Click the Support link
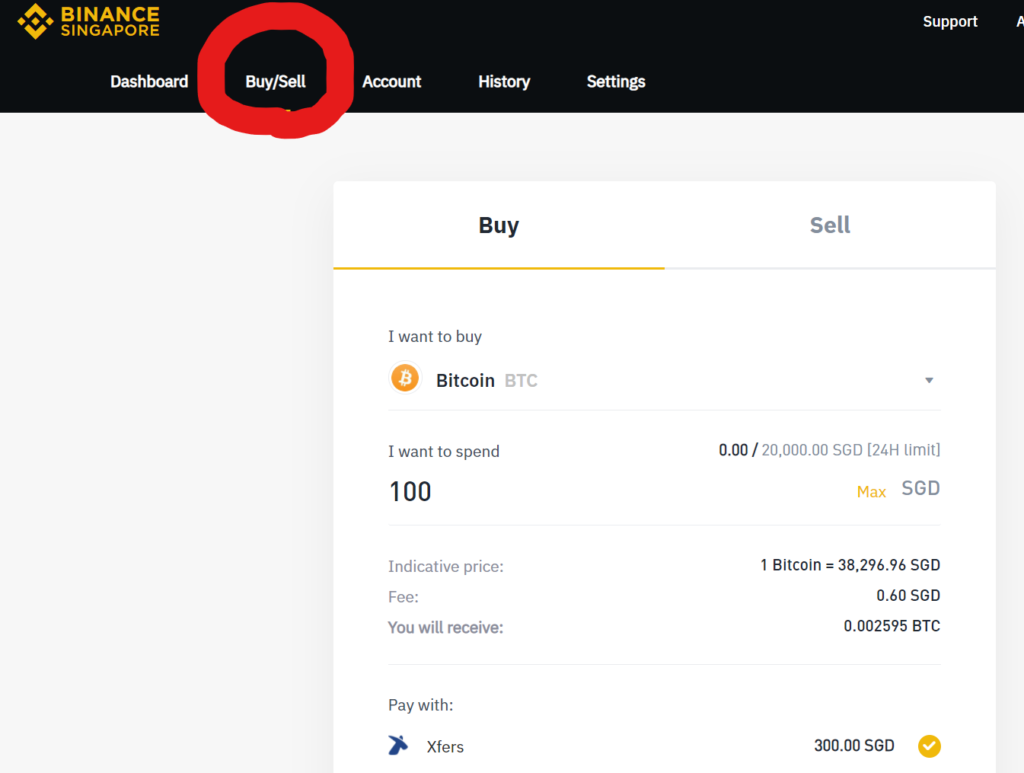Viewport: 1024px width, 773px height. (x=950, y=22)
